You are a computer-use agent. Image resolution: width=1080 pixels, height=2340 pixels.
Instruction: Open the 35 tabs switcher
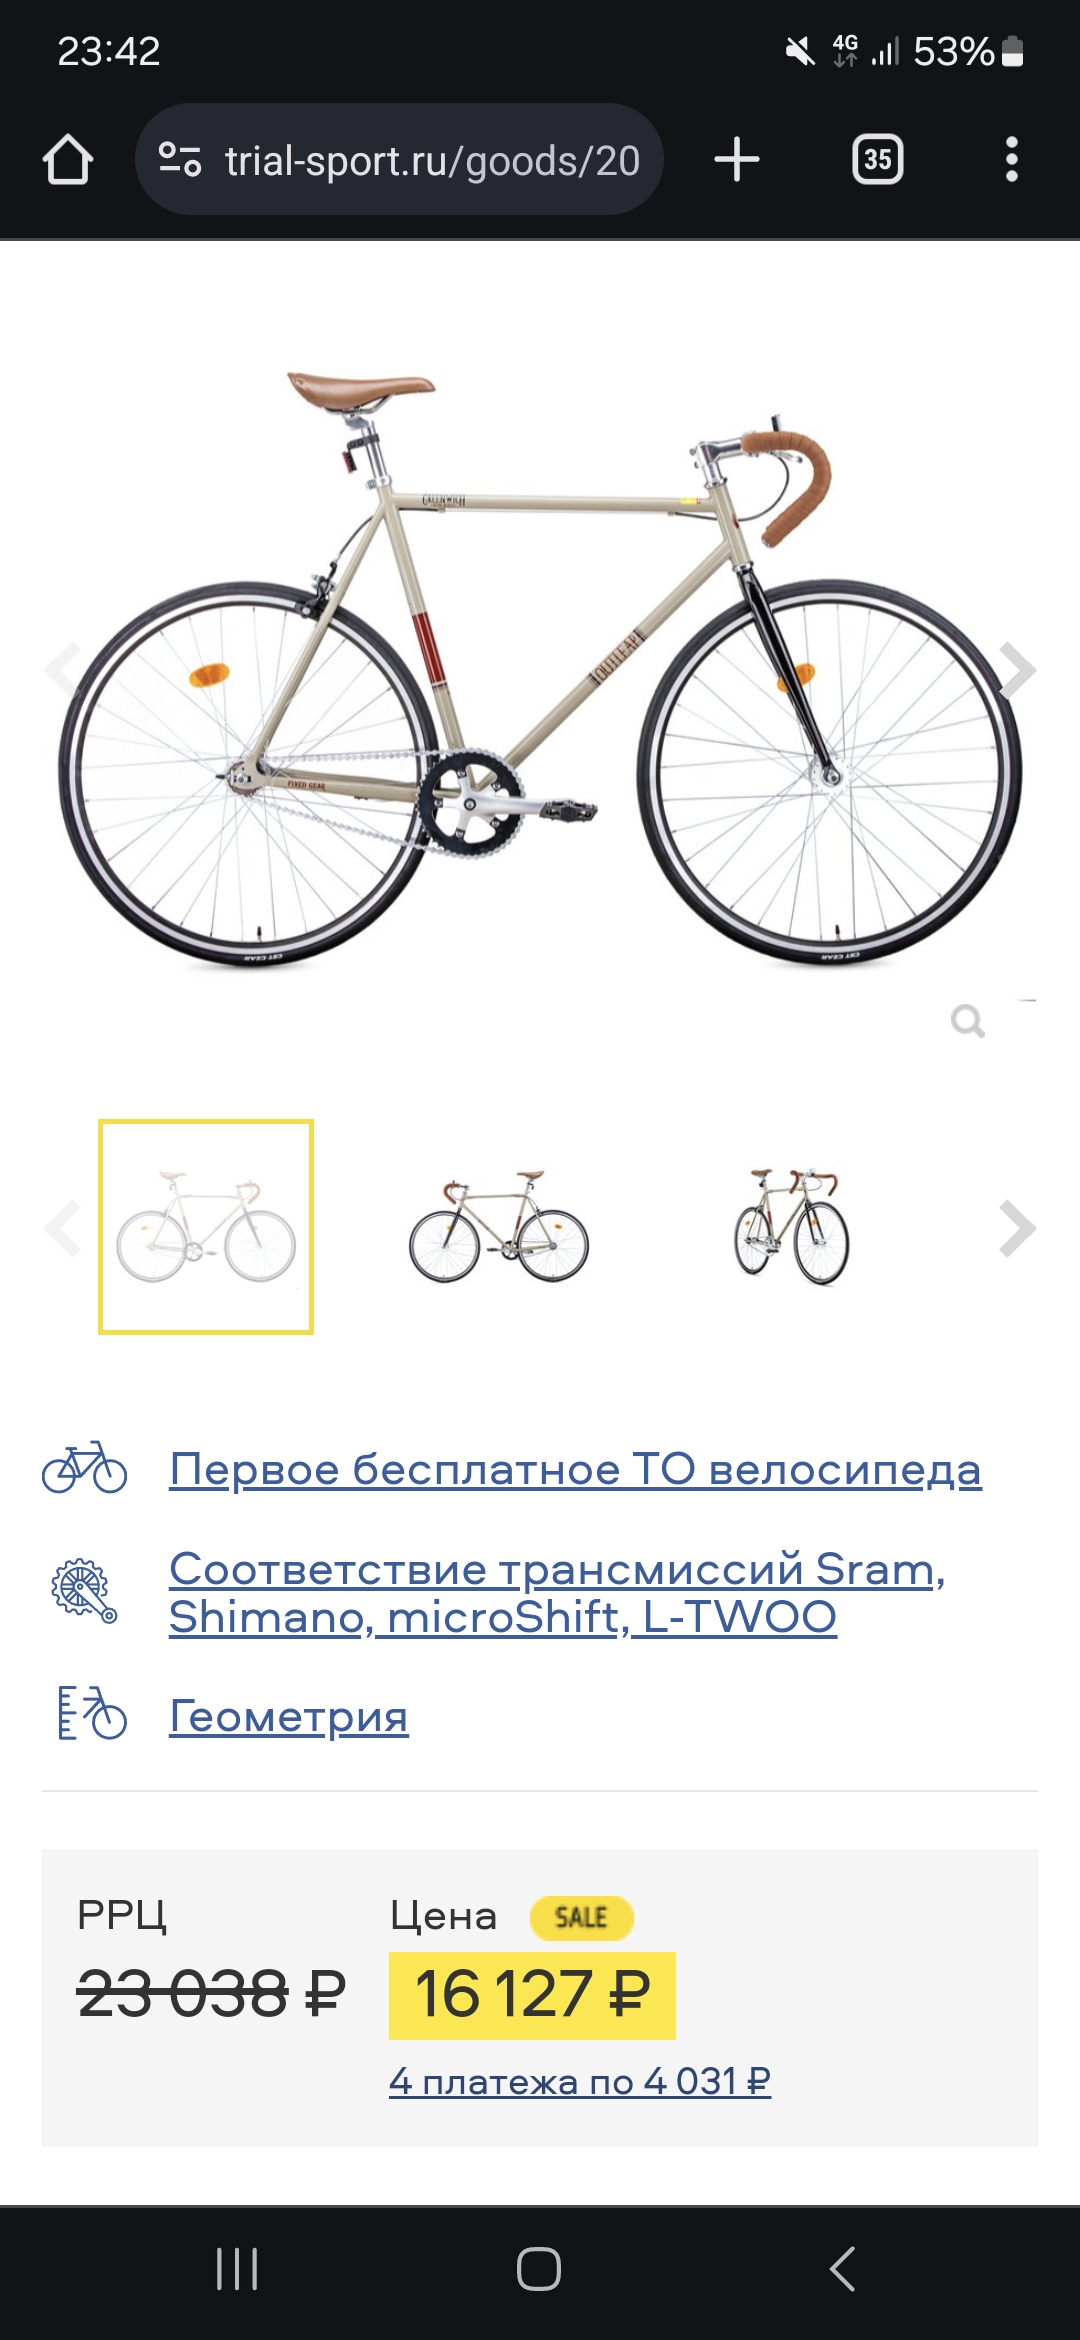[877, 160]
